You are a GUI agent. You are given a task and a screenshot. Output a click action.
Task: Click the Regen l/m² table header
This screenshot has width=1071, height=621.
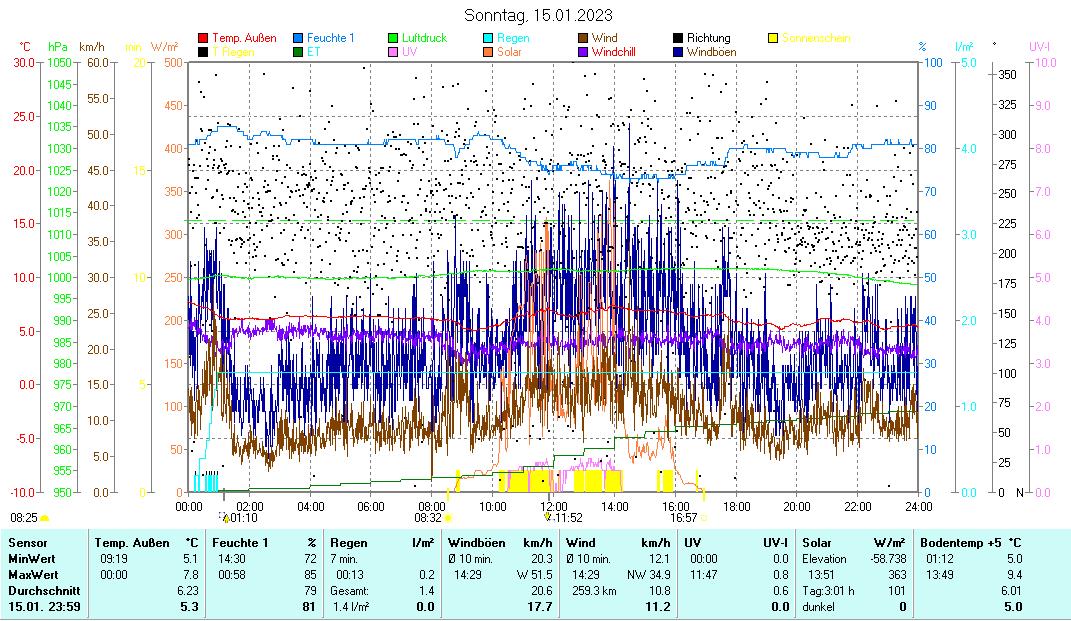click(381, 541)
